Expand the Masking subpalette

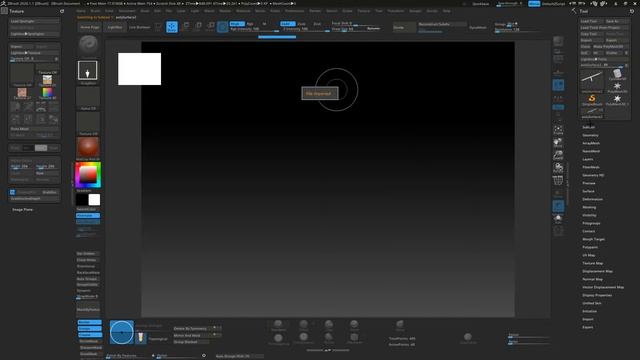point(589,207)
